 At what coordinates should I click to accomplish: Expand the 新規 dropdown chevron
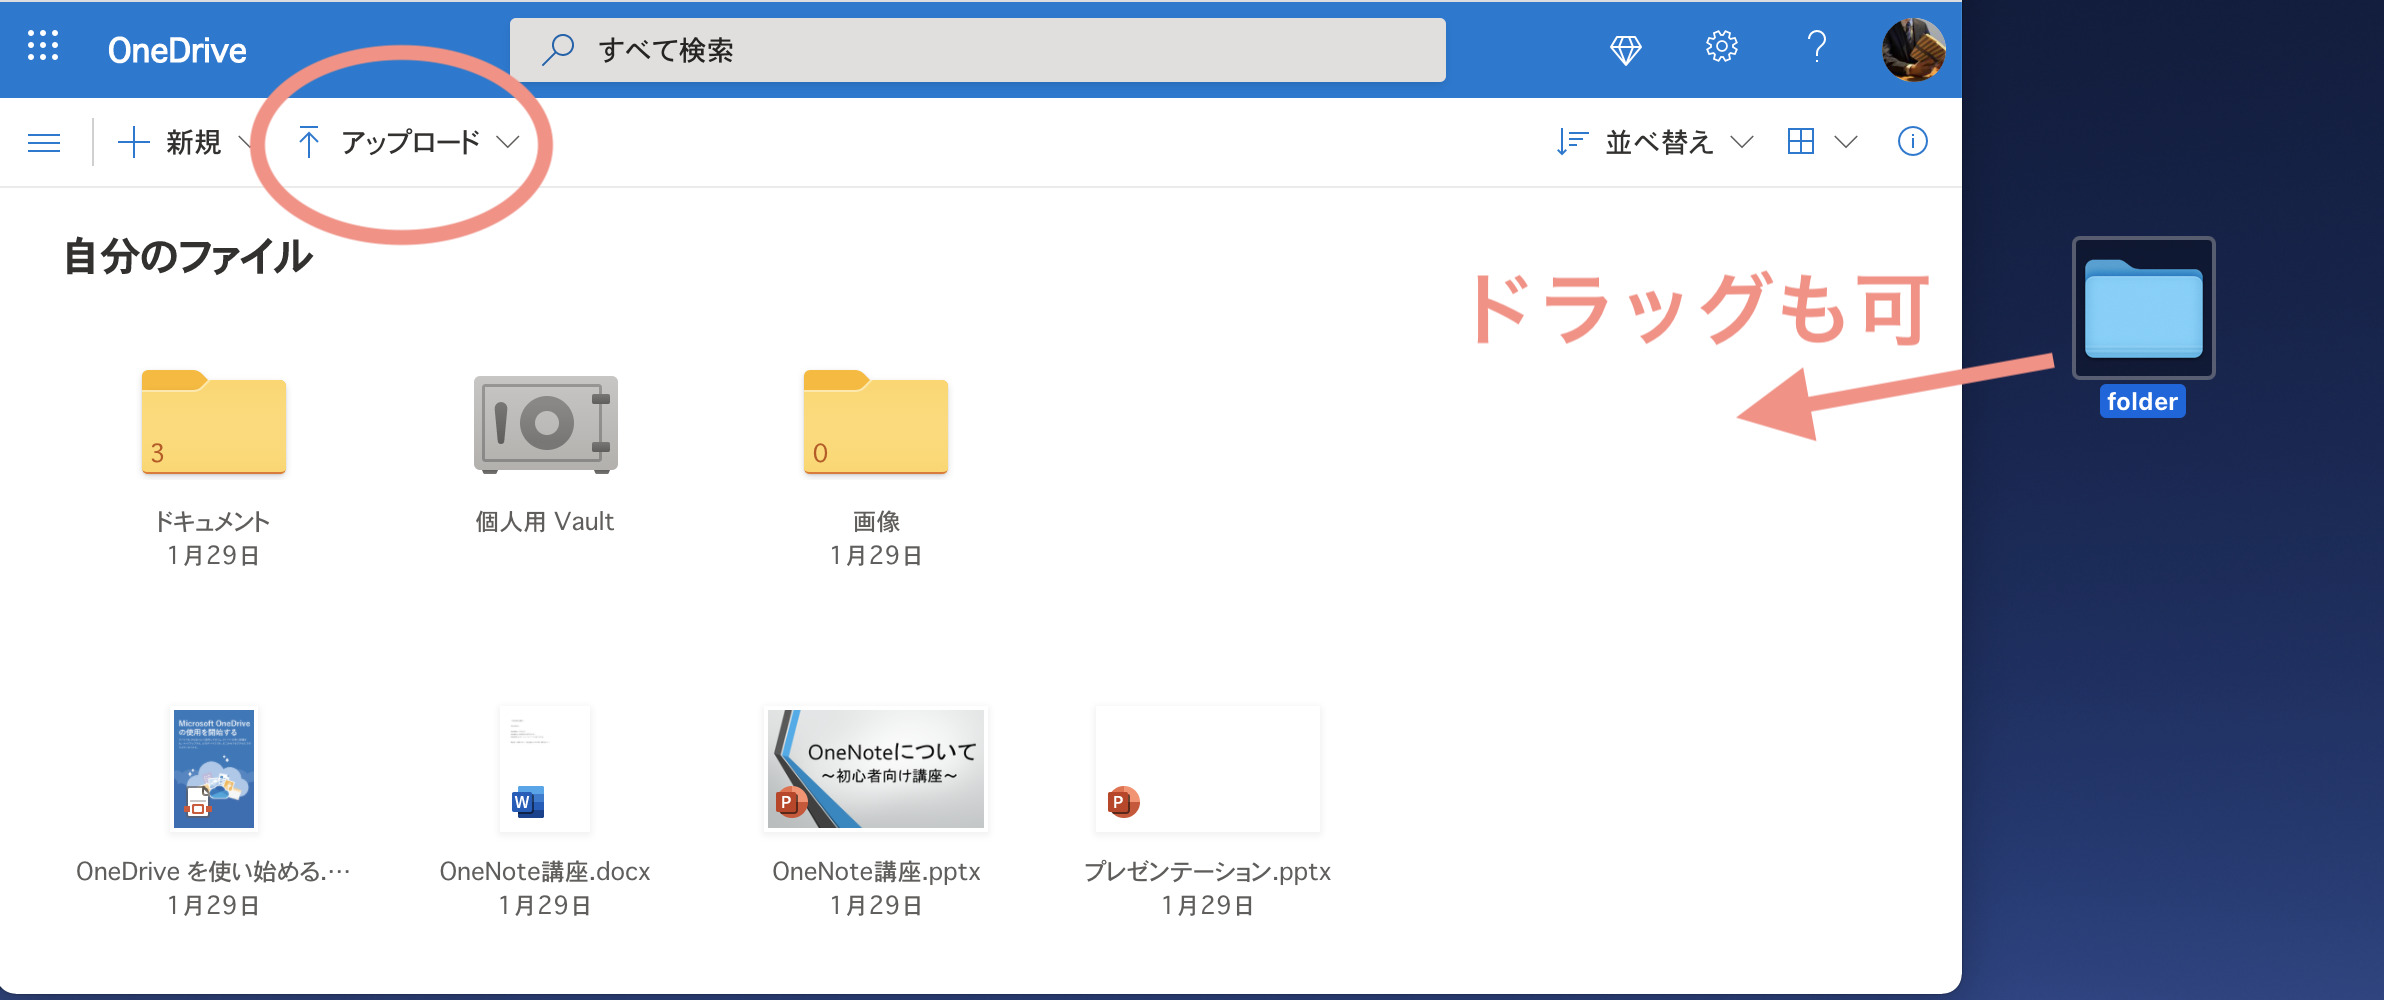[246, 143]
